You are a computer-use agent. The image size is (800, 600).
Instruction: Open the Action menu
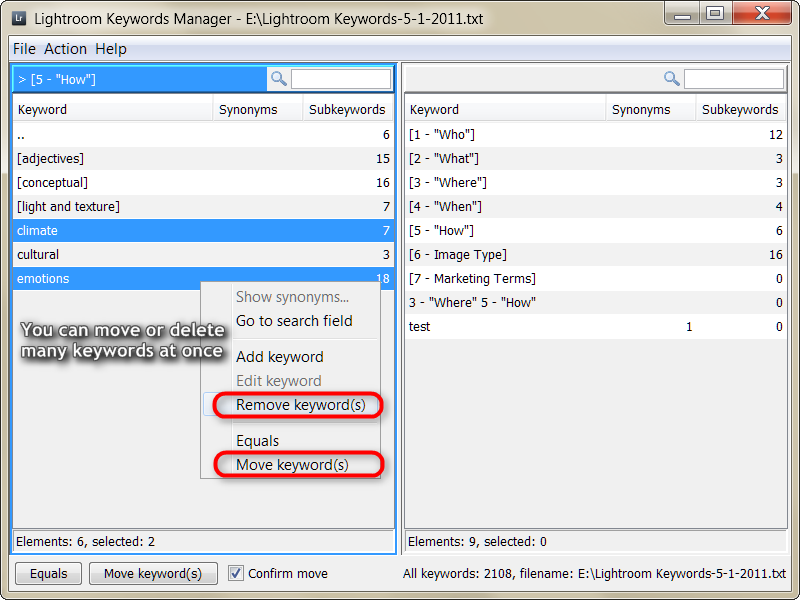click(65, 49)
